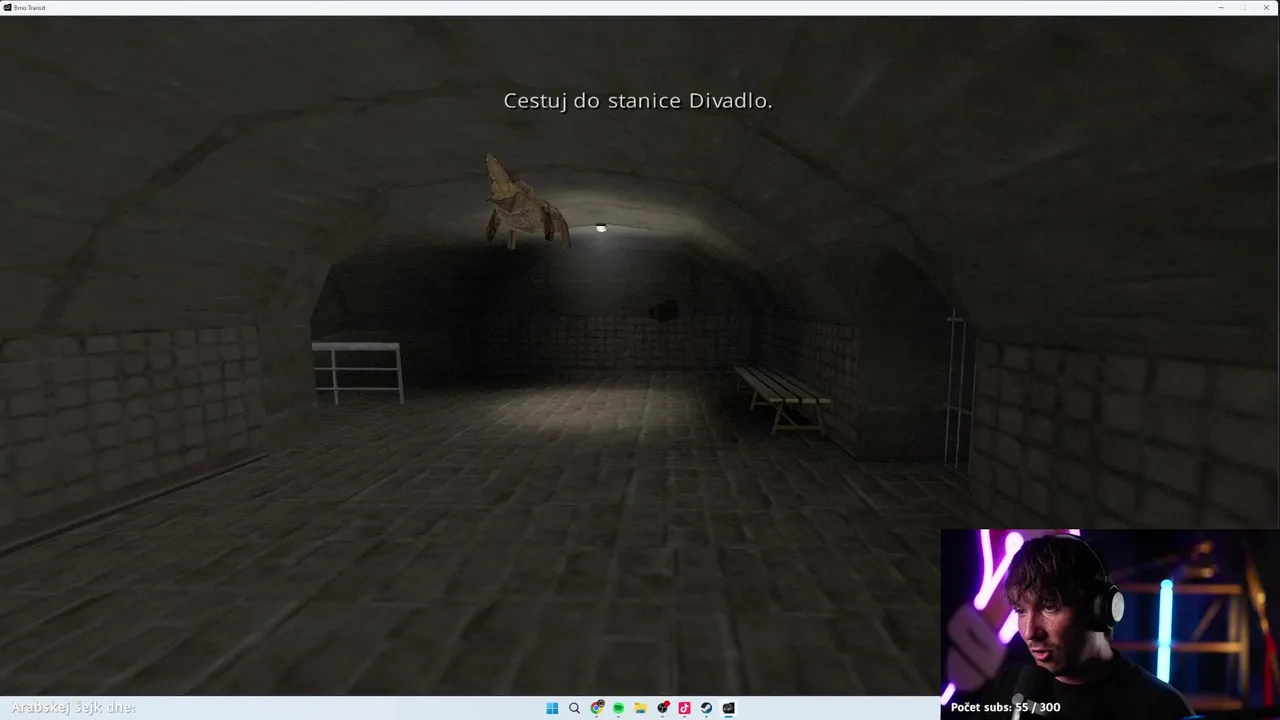Open OBS Studio from taskbar
1280x720 pixels.
tap(662, 708)
